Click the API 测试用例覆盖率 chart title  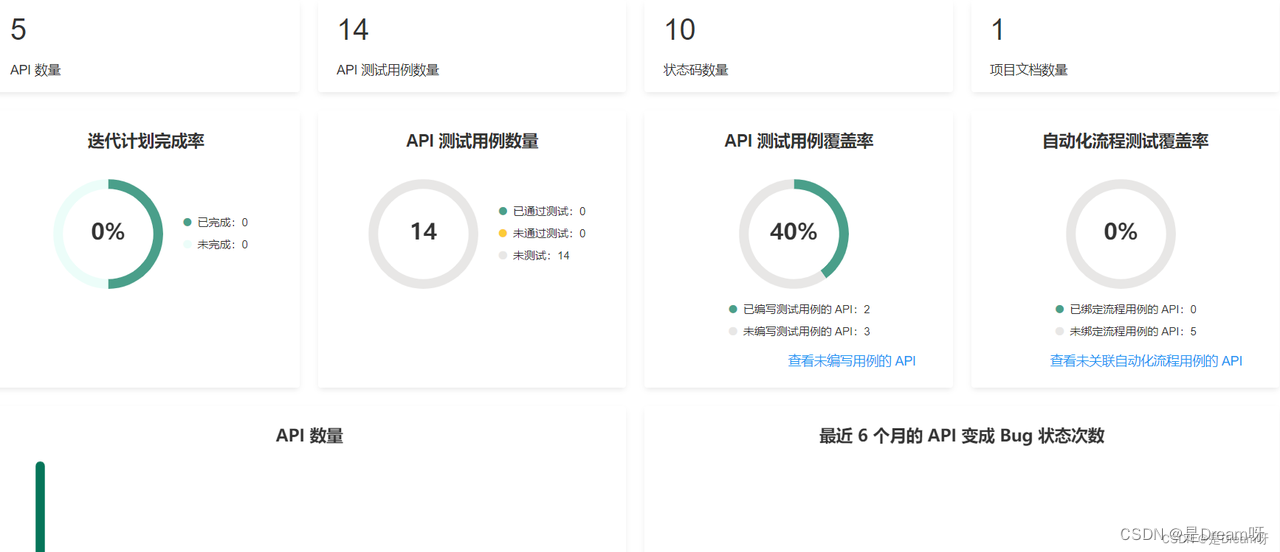[799, 141]
